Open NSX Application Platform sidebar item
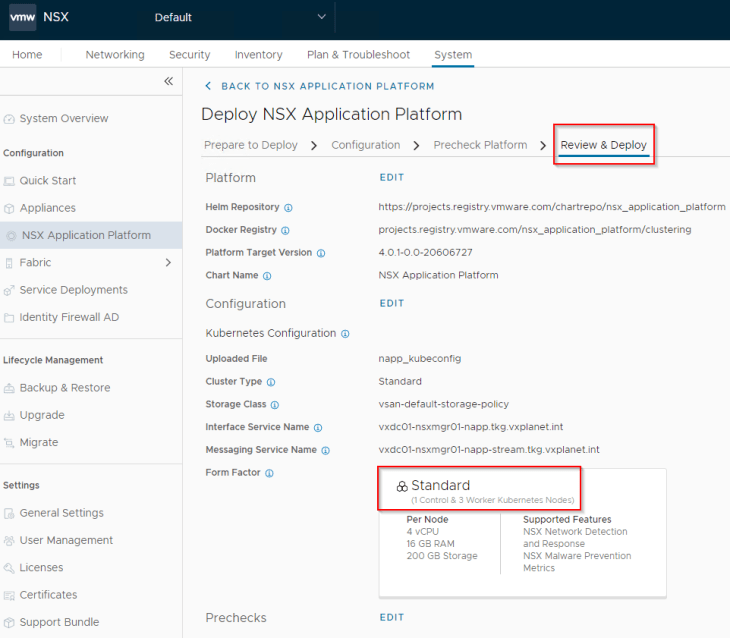Viewport: 730px width, 638px height. point(91,235)
